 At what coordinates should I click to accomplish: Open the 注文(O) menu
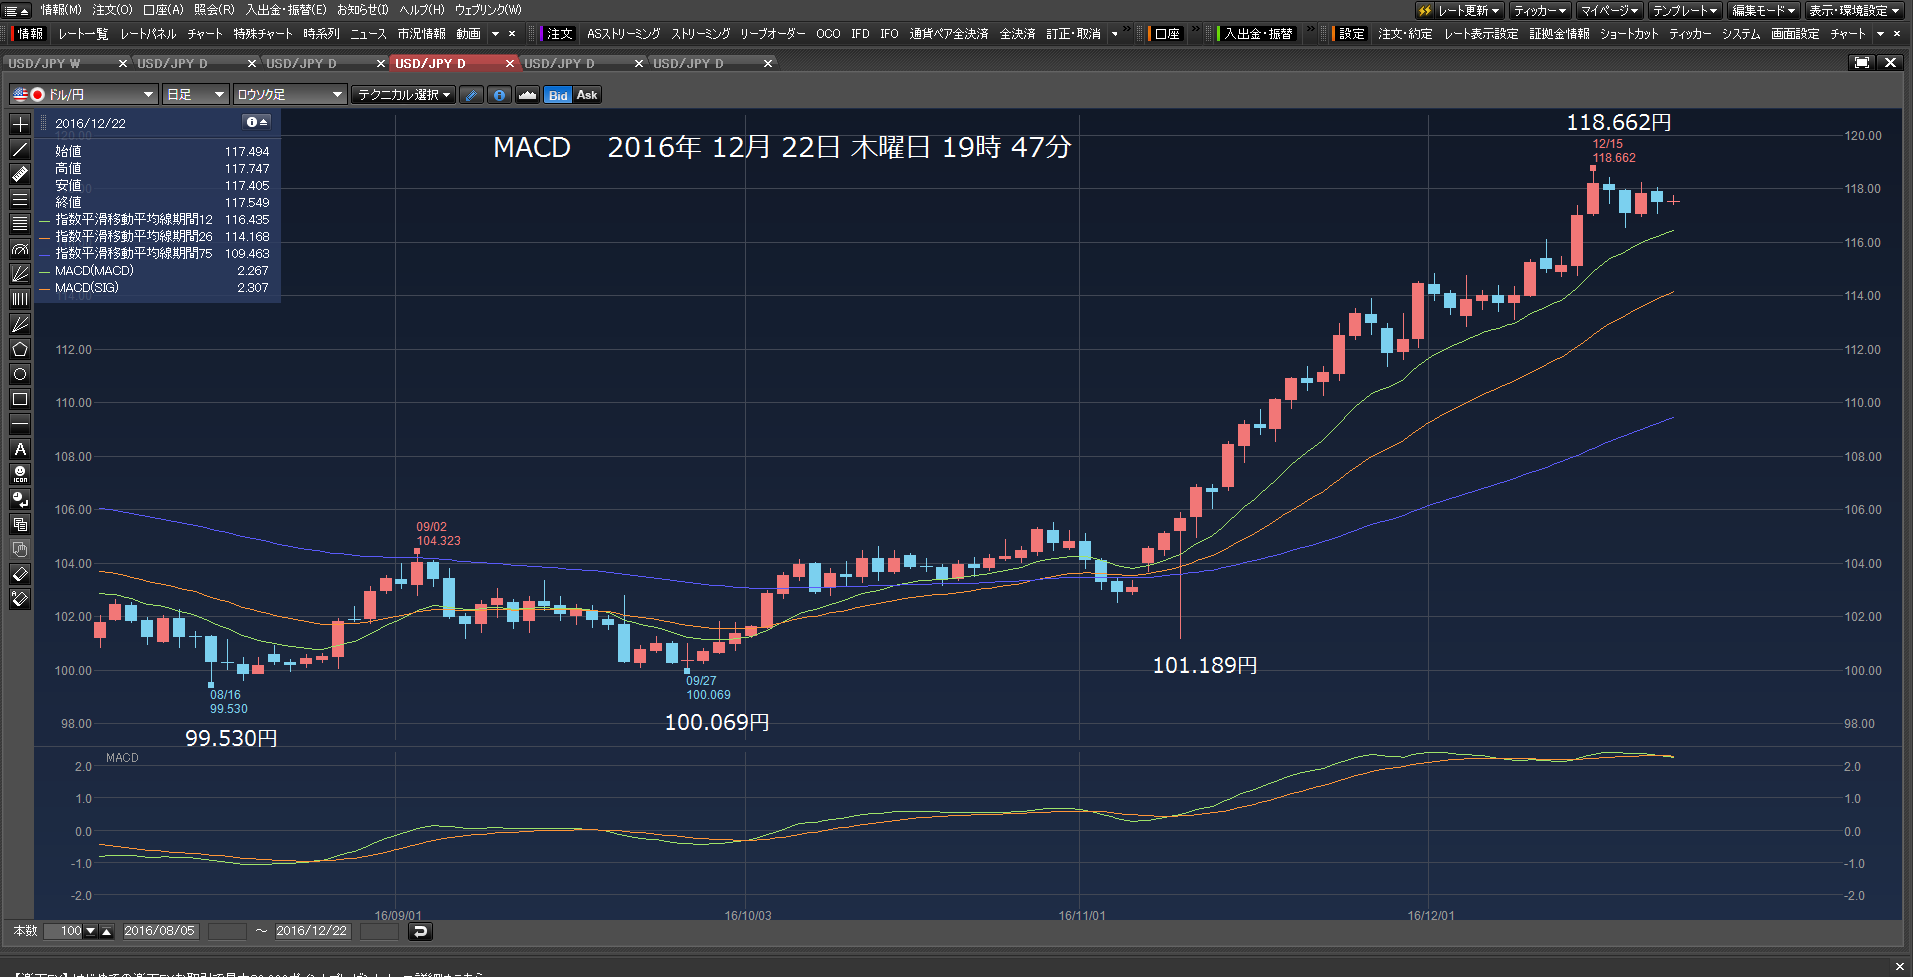click(x=112, y=10)
